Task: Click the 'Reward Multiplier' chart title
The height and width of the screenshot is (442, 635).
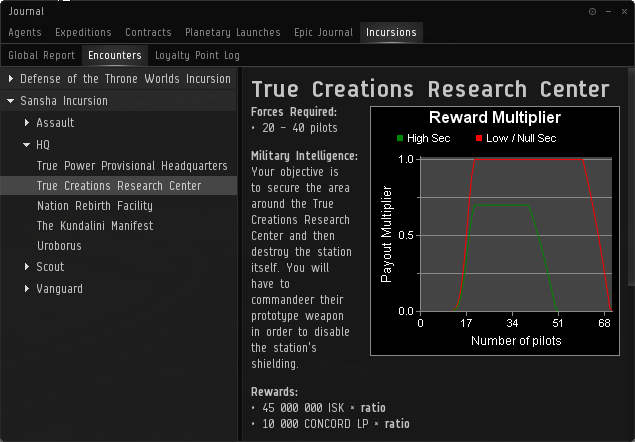Action: [494, 117]
